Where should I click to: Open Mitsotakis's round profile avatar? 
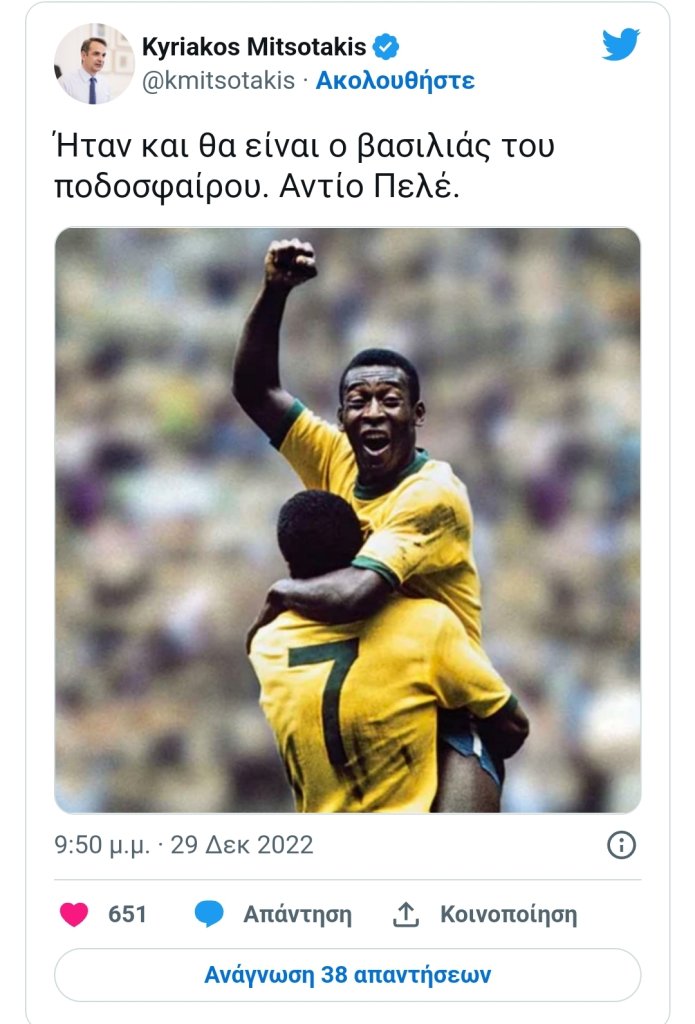click(x=94, y=63)
